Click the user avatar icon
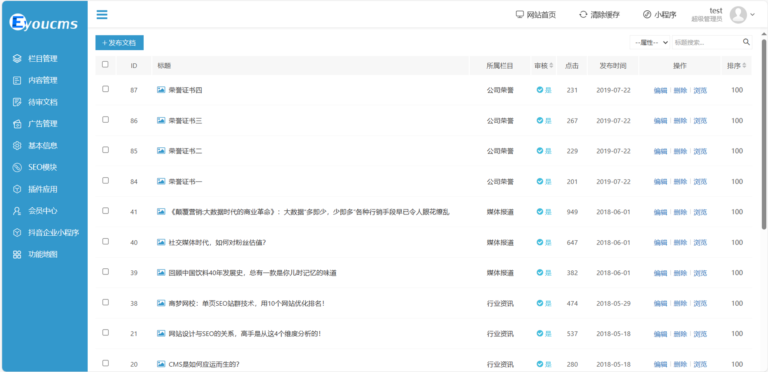 (738, 15)
